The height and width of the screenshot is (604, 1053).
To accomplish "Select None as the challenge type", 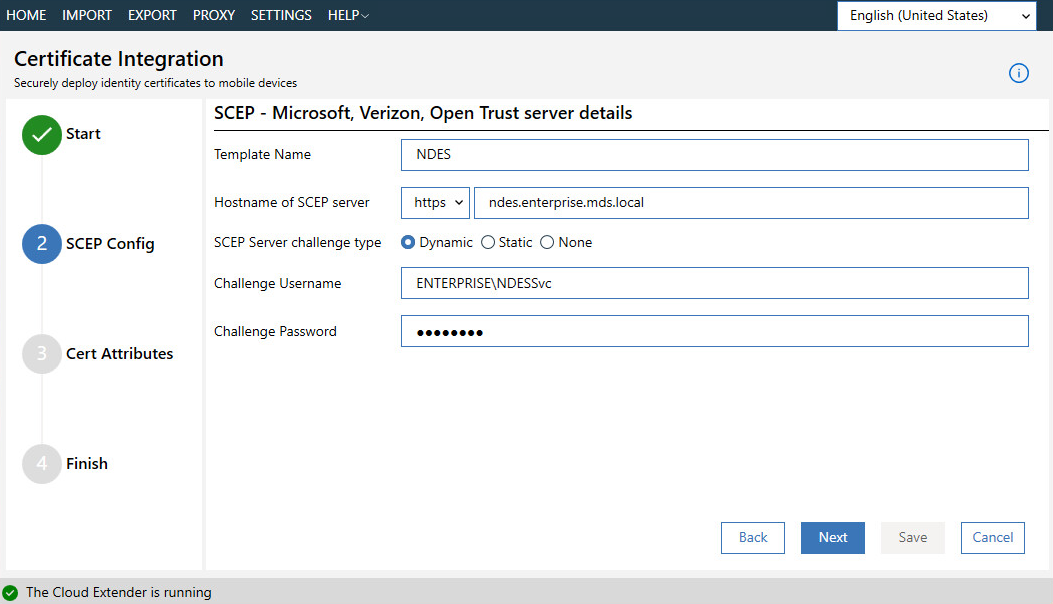I will pyautogui.click(x=547, y=242).
